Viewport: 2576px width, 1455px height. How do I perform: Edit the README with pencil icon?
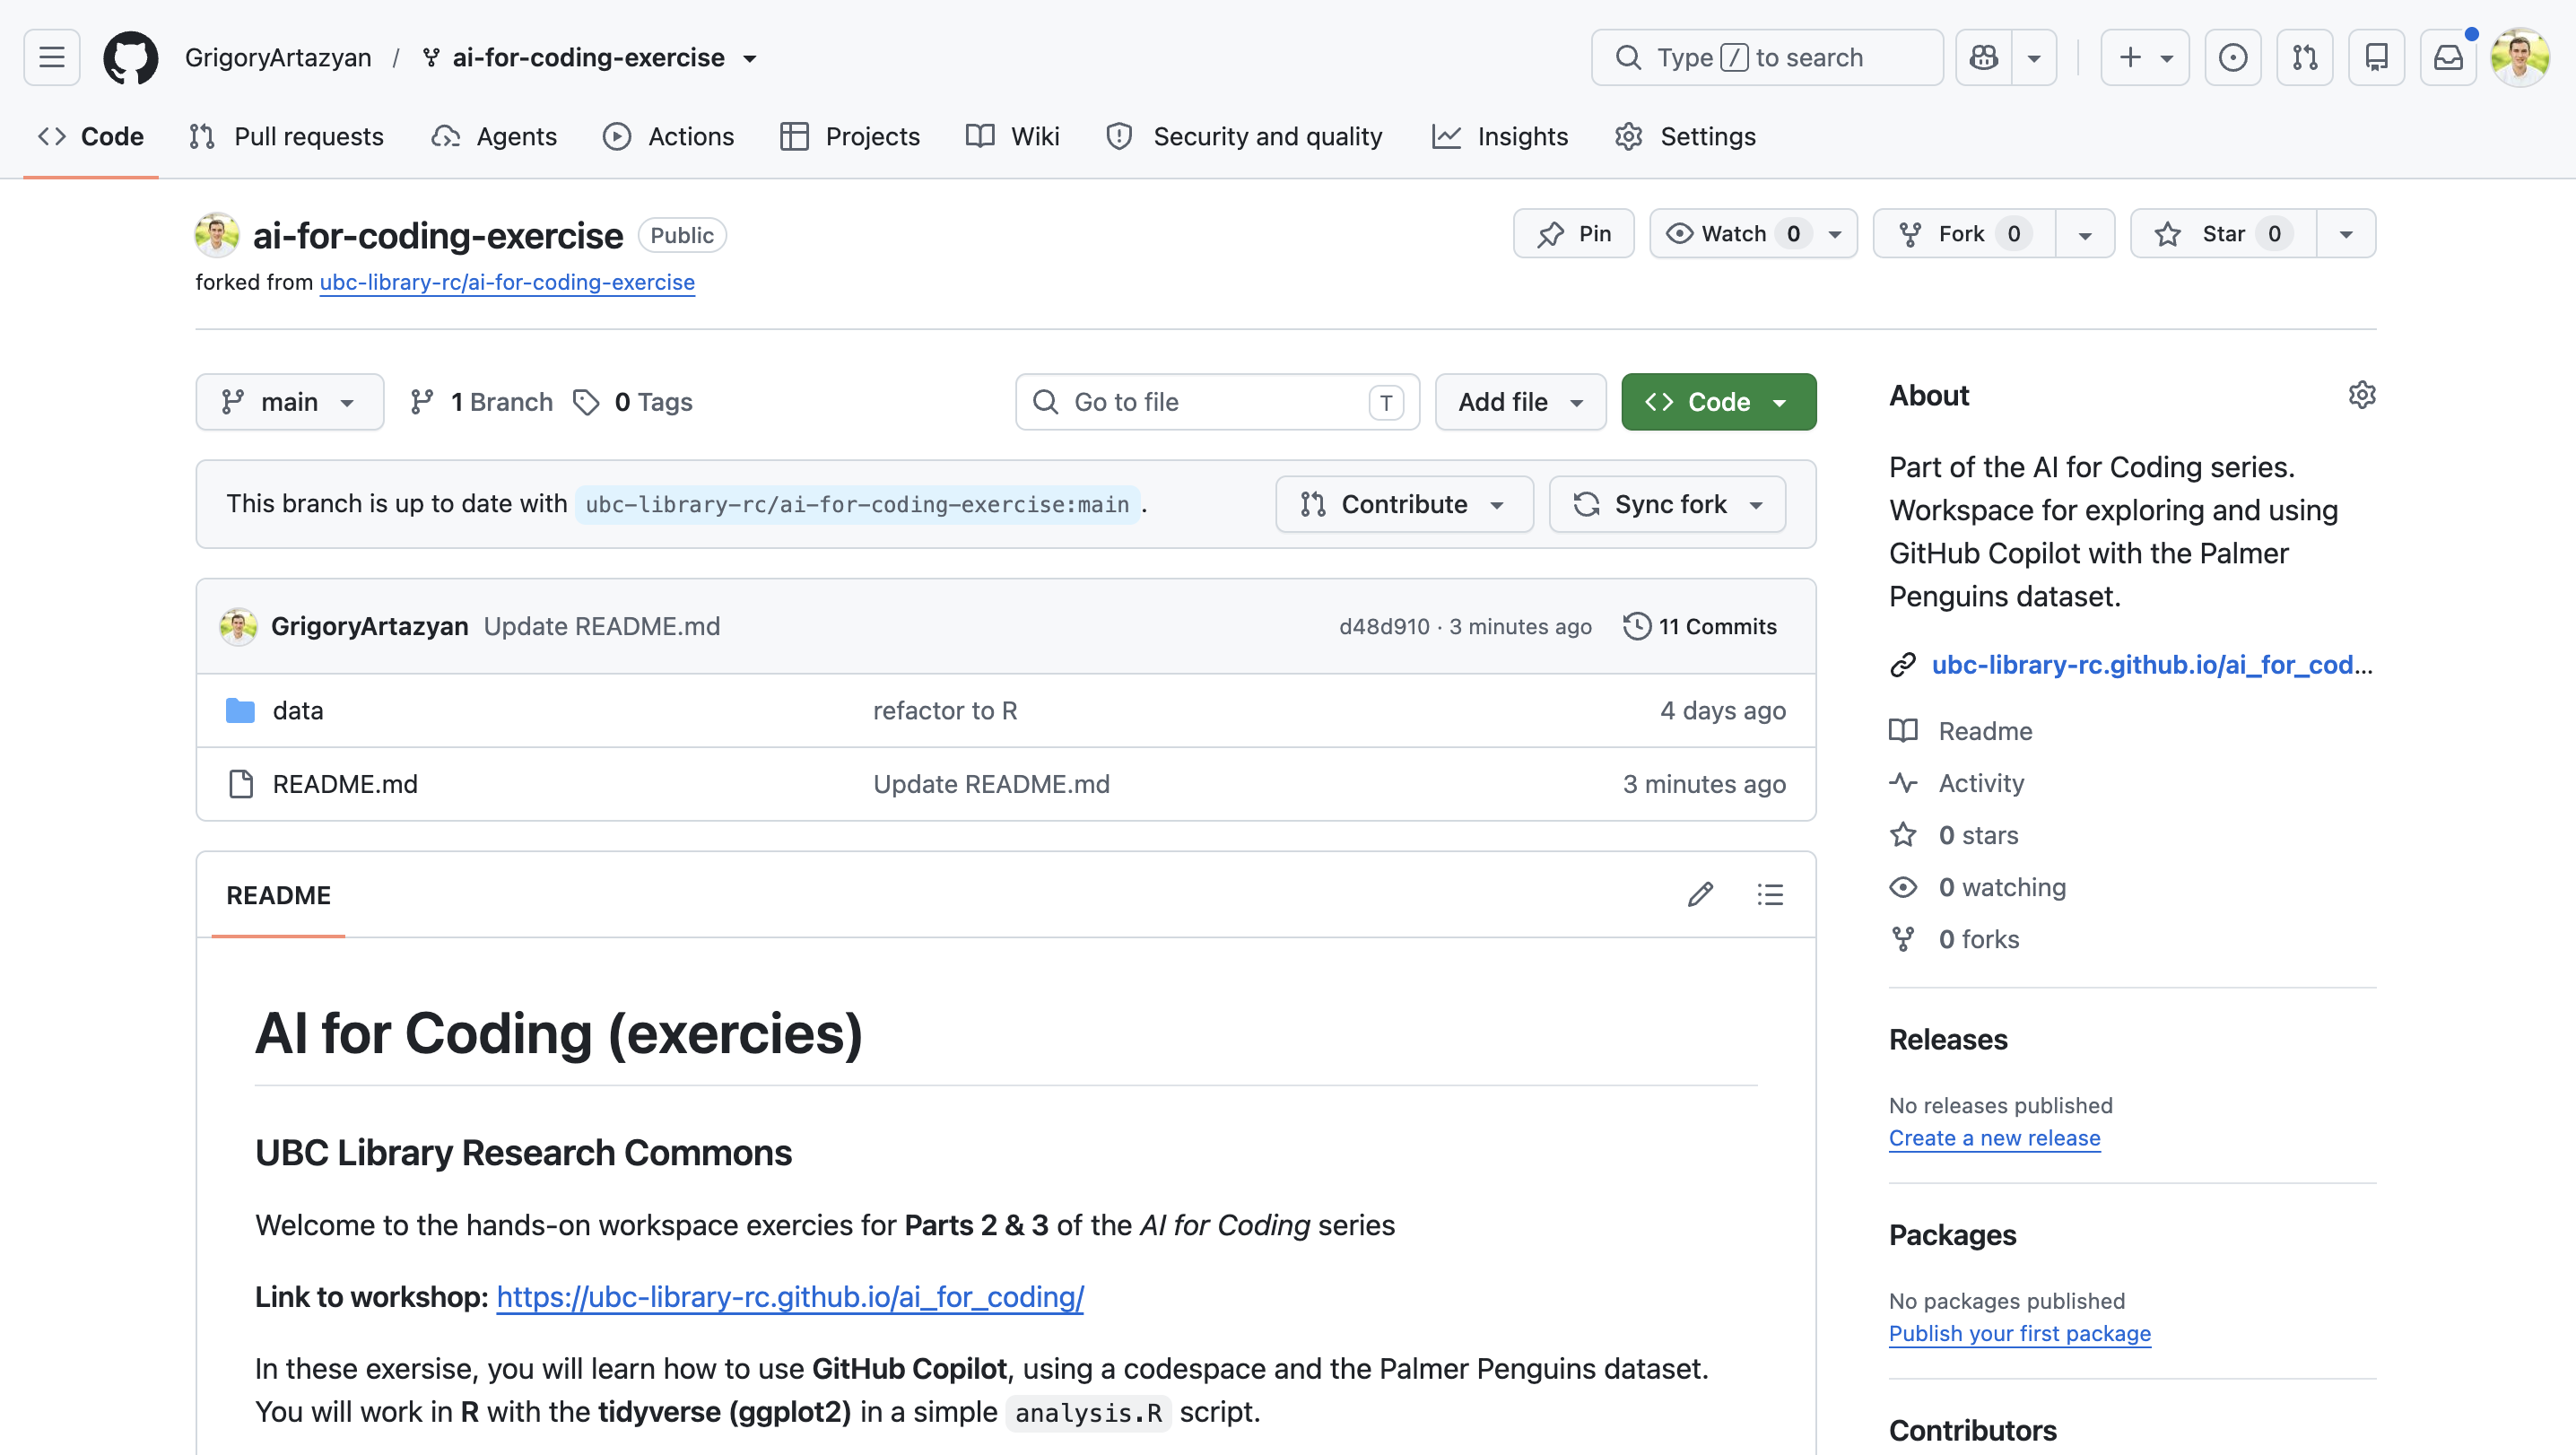pyautogui.click(x=1700, y=894)
